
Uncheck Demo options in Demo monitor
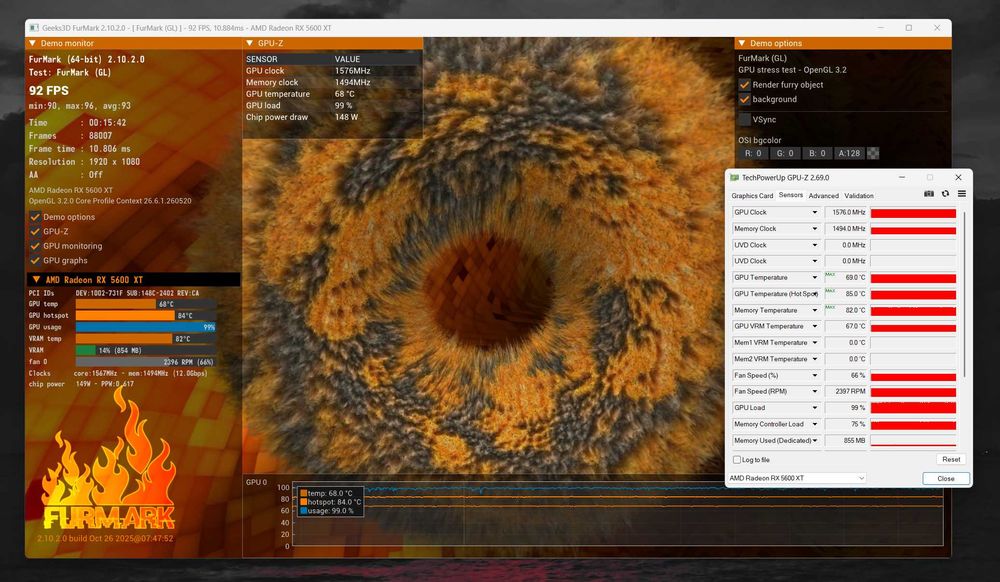point(35,217)
